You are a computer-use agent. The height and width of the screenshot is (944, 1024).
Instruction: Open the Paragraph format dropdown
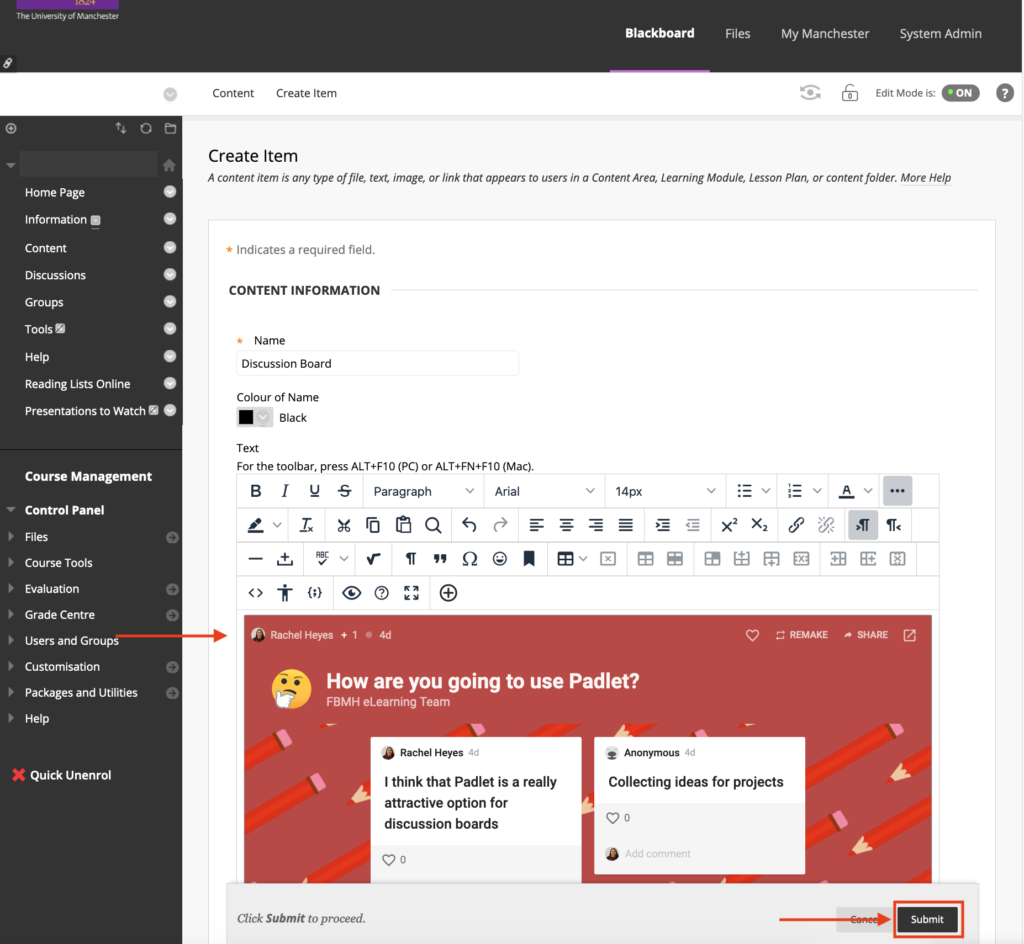(x=423, y=491)
